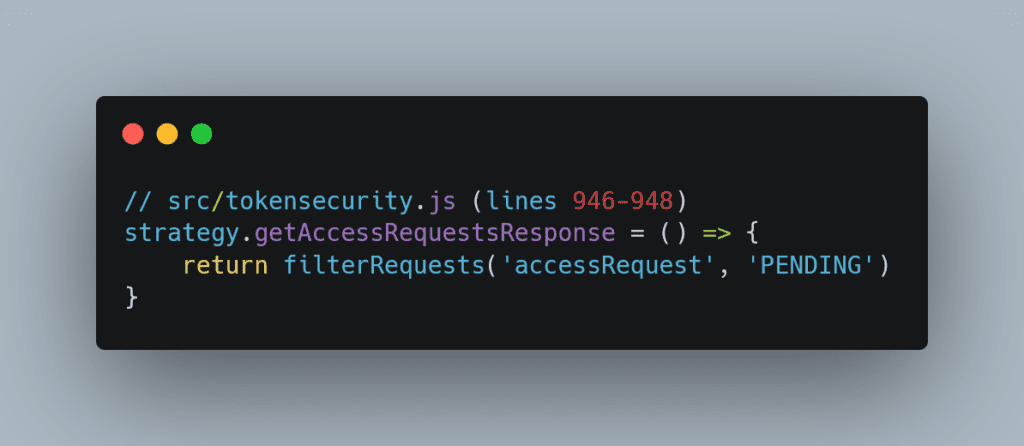Screen dimensions: 1024x446
Task: Click the line numbers '946-948'
Action: point(622,201)
